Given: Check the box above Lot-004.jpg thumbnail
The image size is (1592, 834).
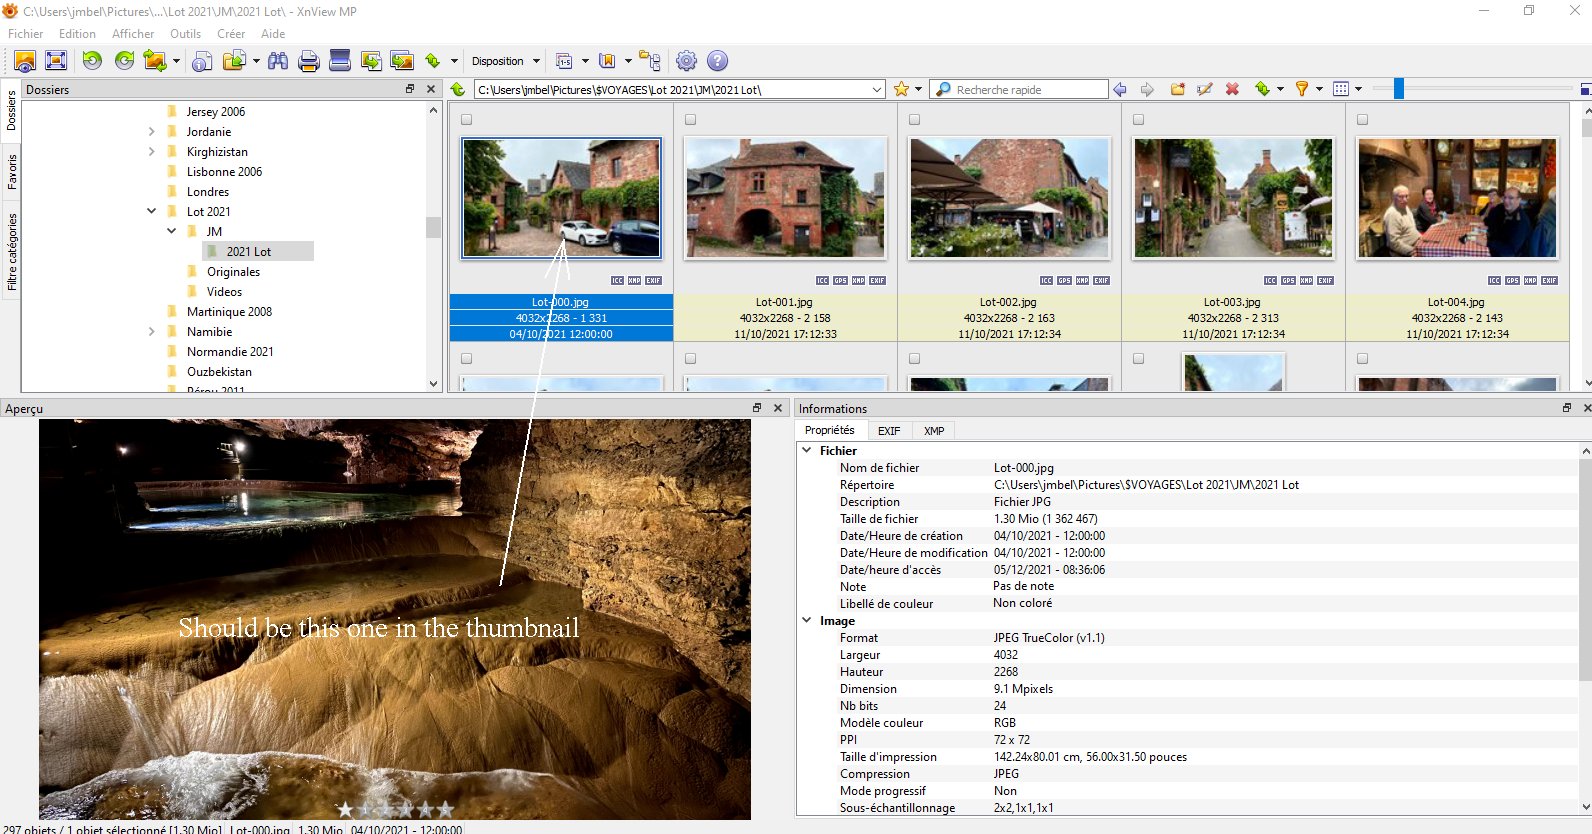Looking at the screenshot, I should (x=1362, y=120).
